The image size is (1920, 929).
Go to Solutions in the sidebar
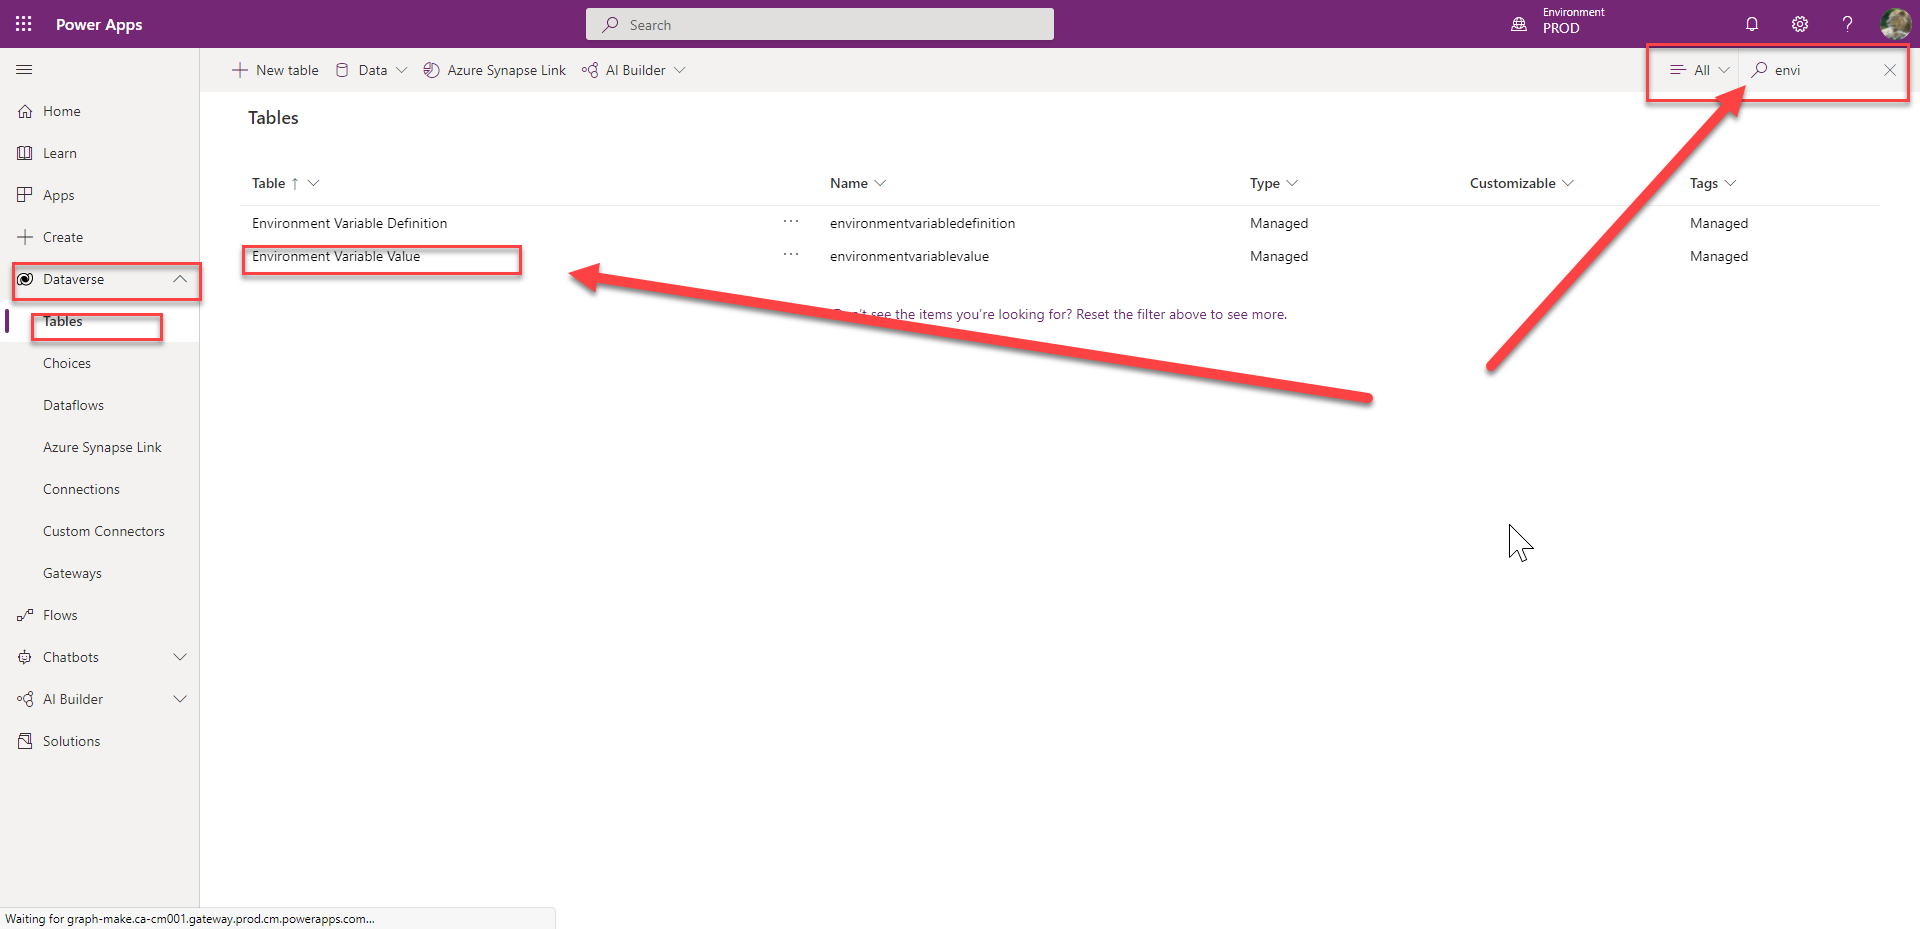pos(71,741)
